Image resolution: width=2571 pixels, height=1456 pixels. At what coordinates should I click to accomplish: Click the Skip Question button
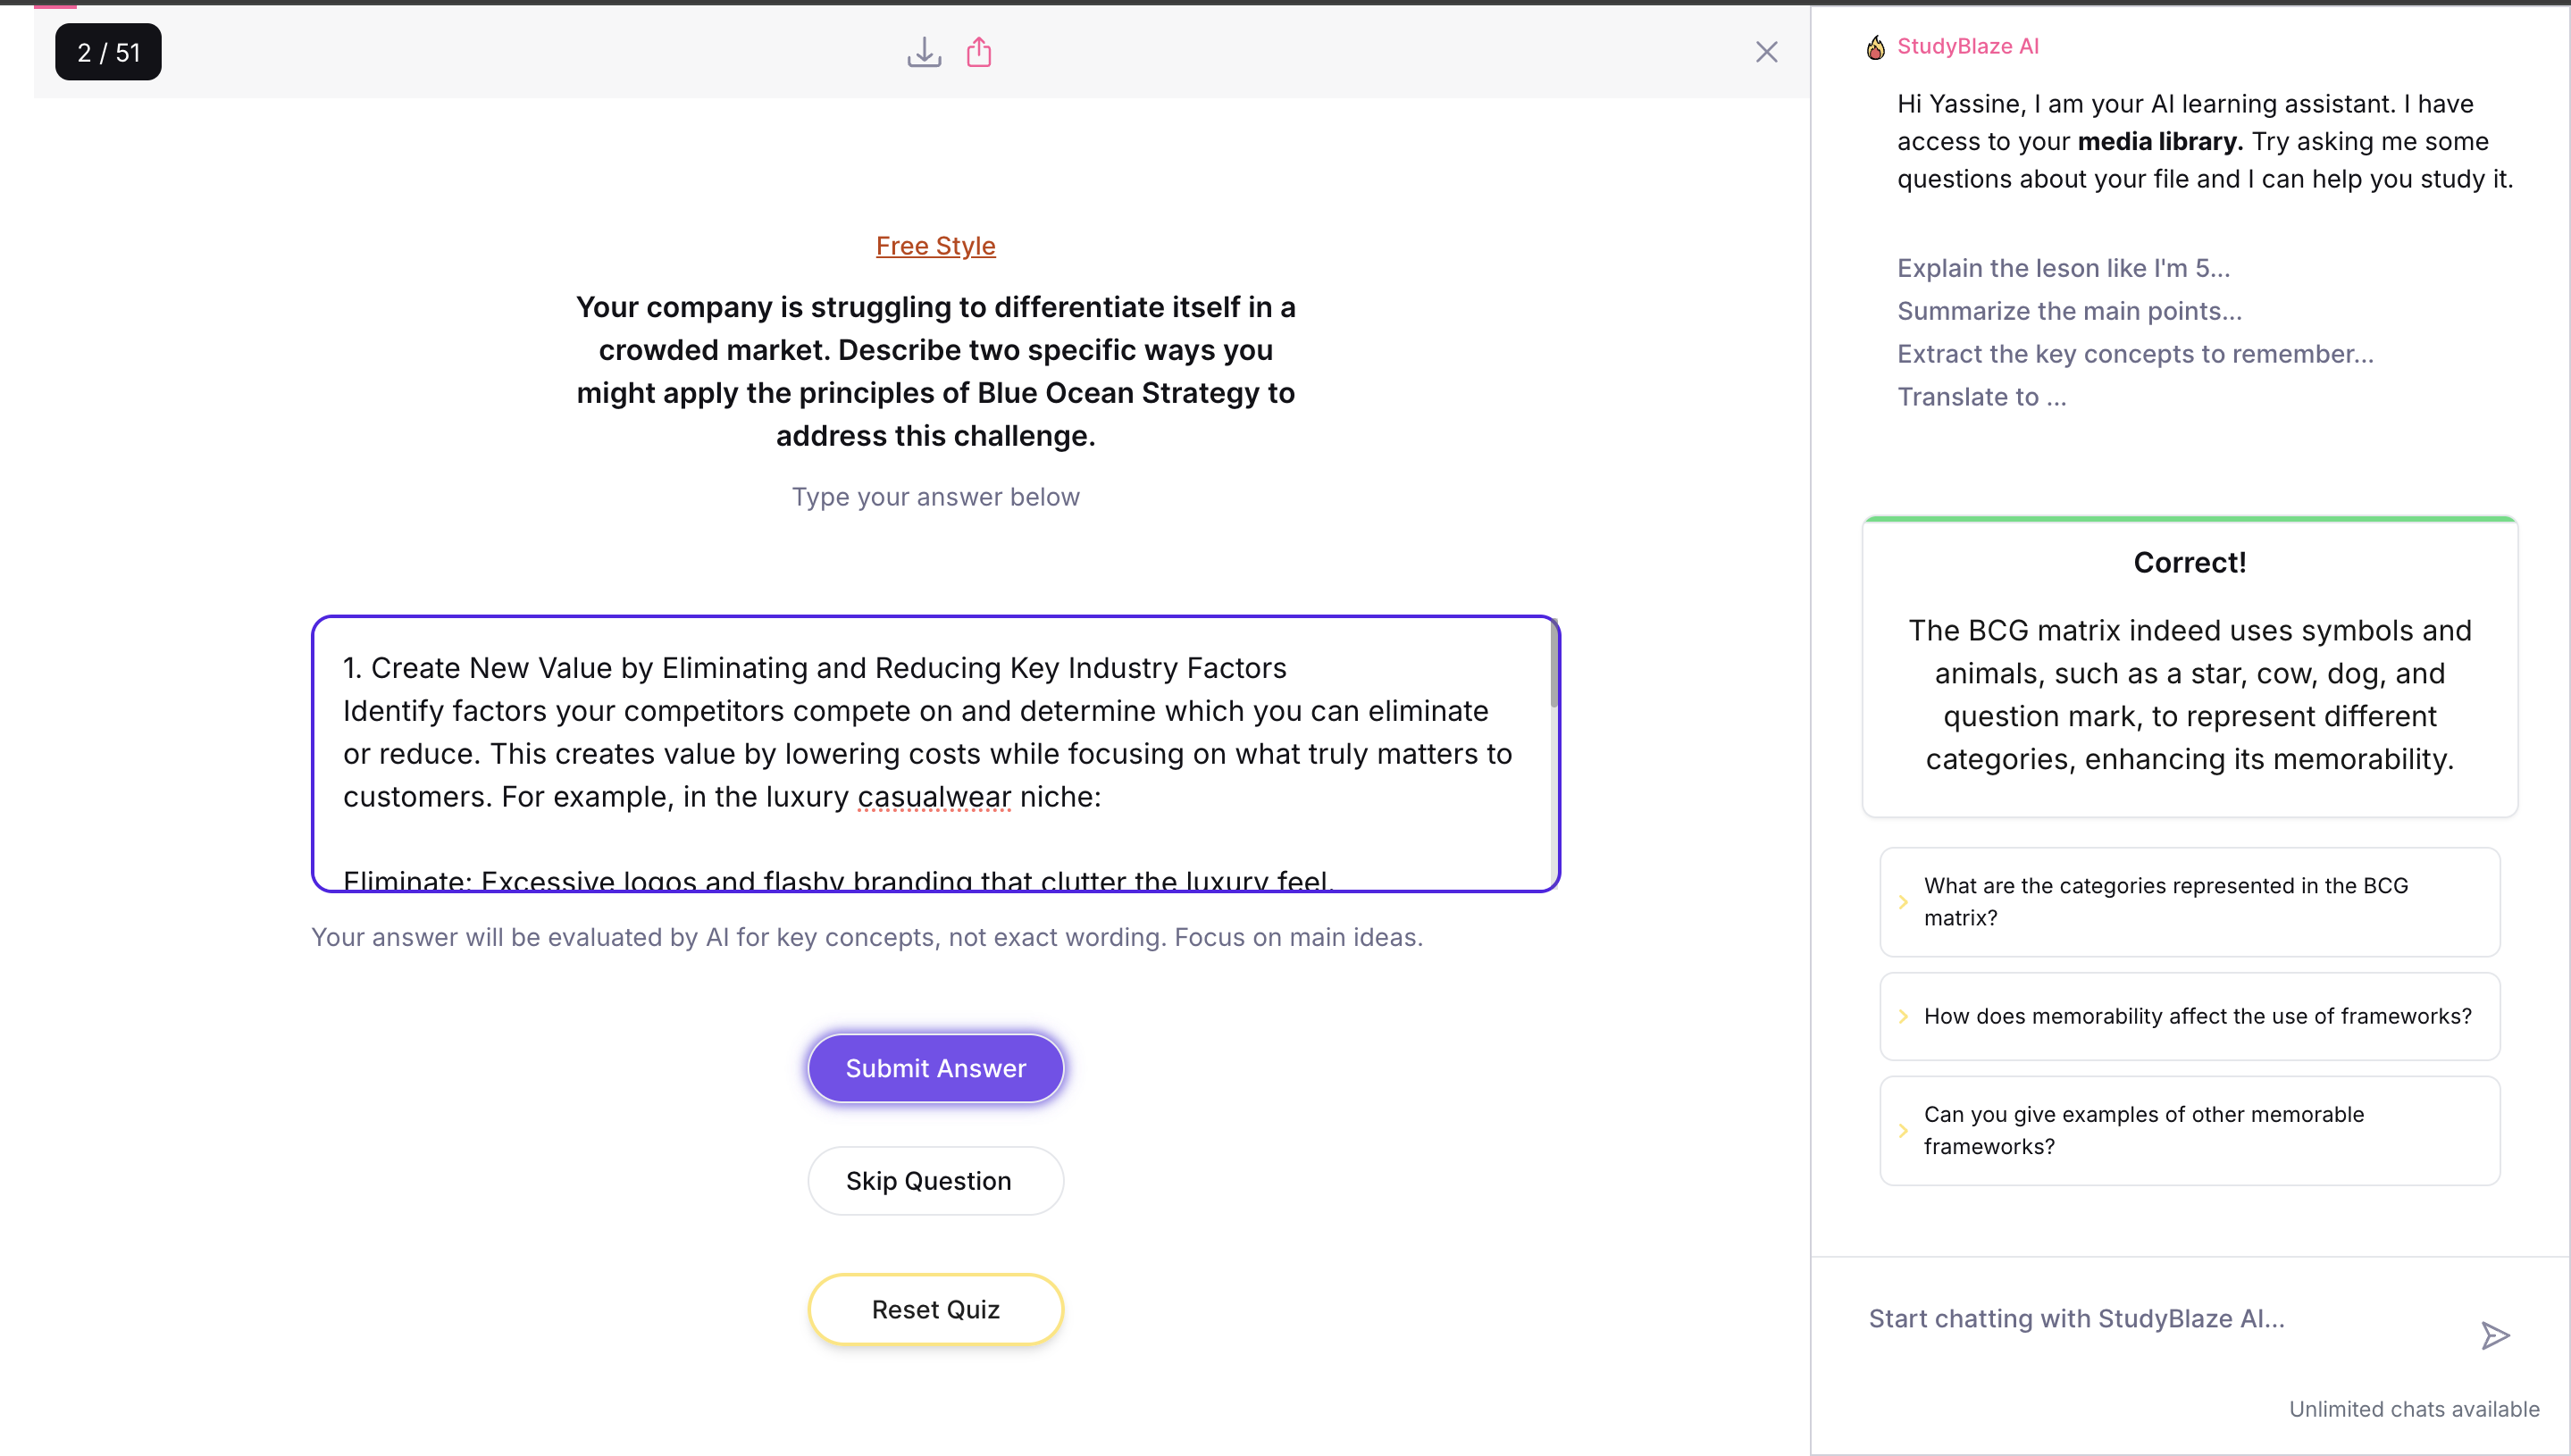[935, 1181]
